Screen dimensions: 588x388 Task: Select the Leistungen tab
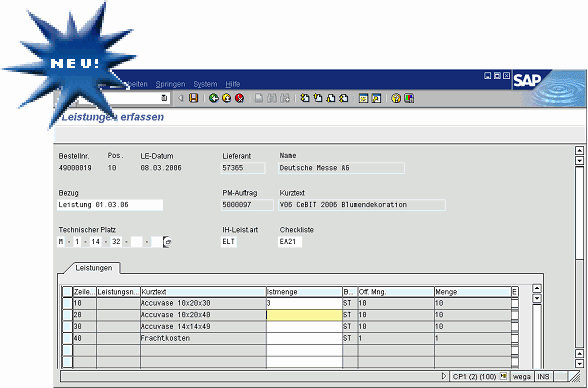pyautogui.click(x=94, y=268)
